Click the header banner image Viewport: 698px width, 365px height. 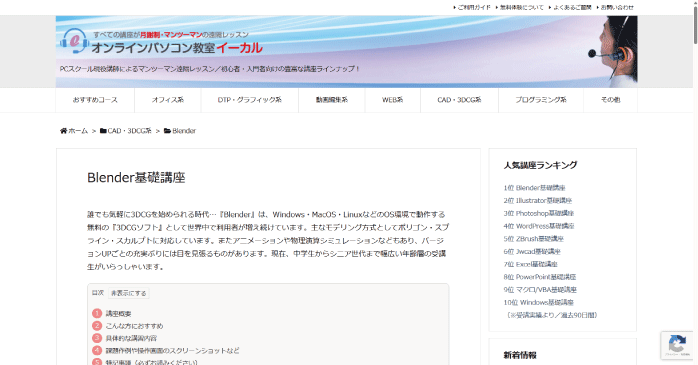(346, 52)
